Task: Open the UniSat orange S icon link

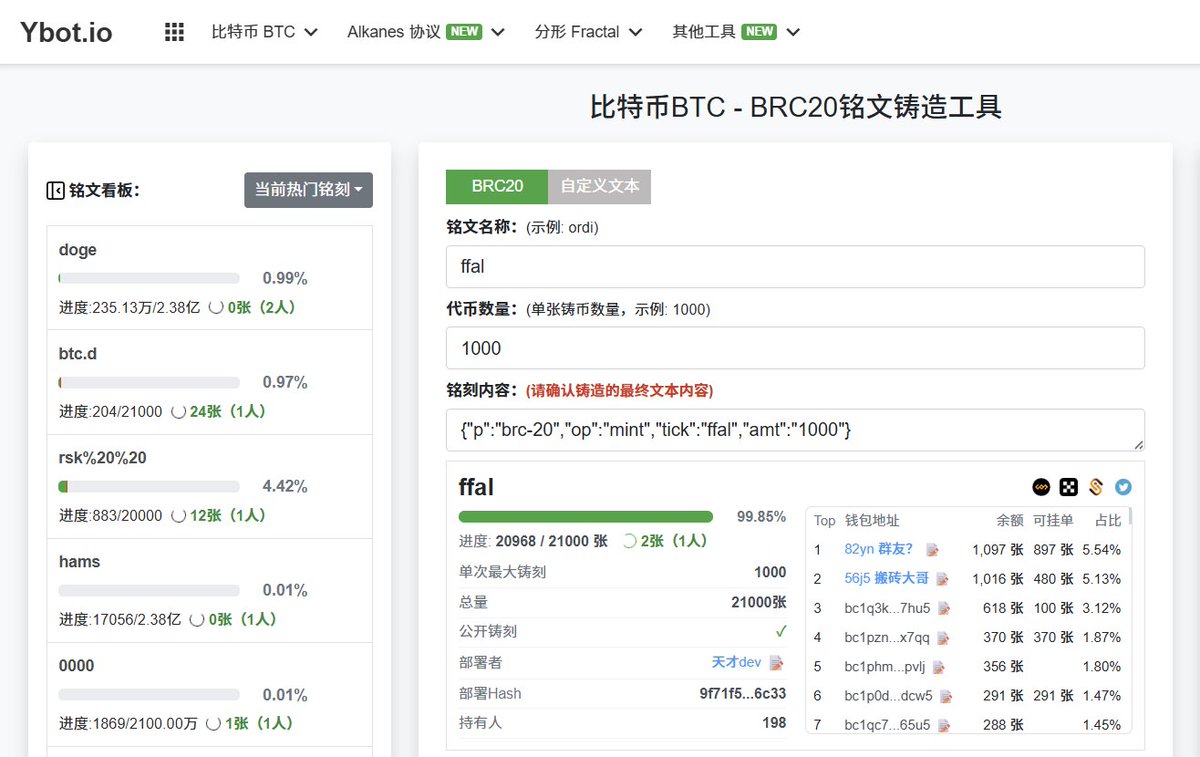Action: (x=1096, y=487)
